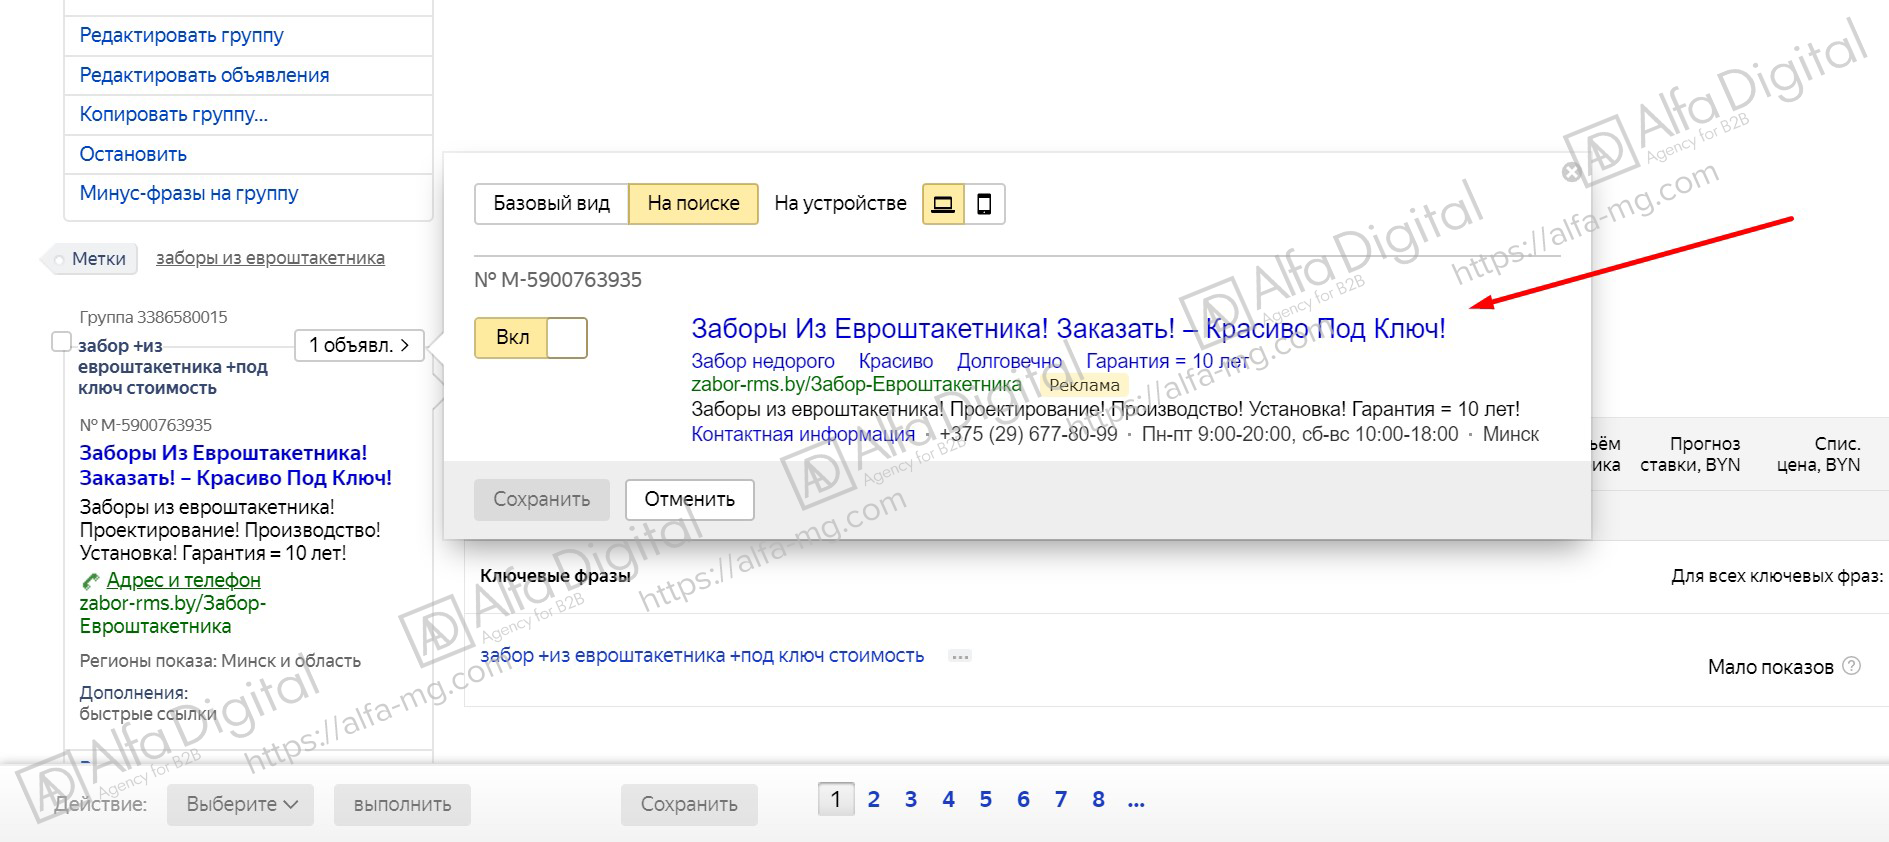1889x842 pixels.
Task: Open the Адрес и телефон link
Action: pyautogui.click(x=183, y=580)
